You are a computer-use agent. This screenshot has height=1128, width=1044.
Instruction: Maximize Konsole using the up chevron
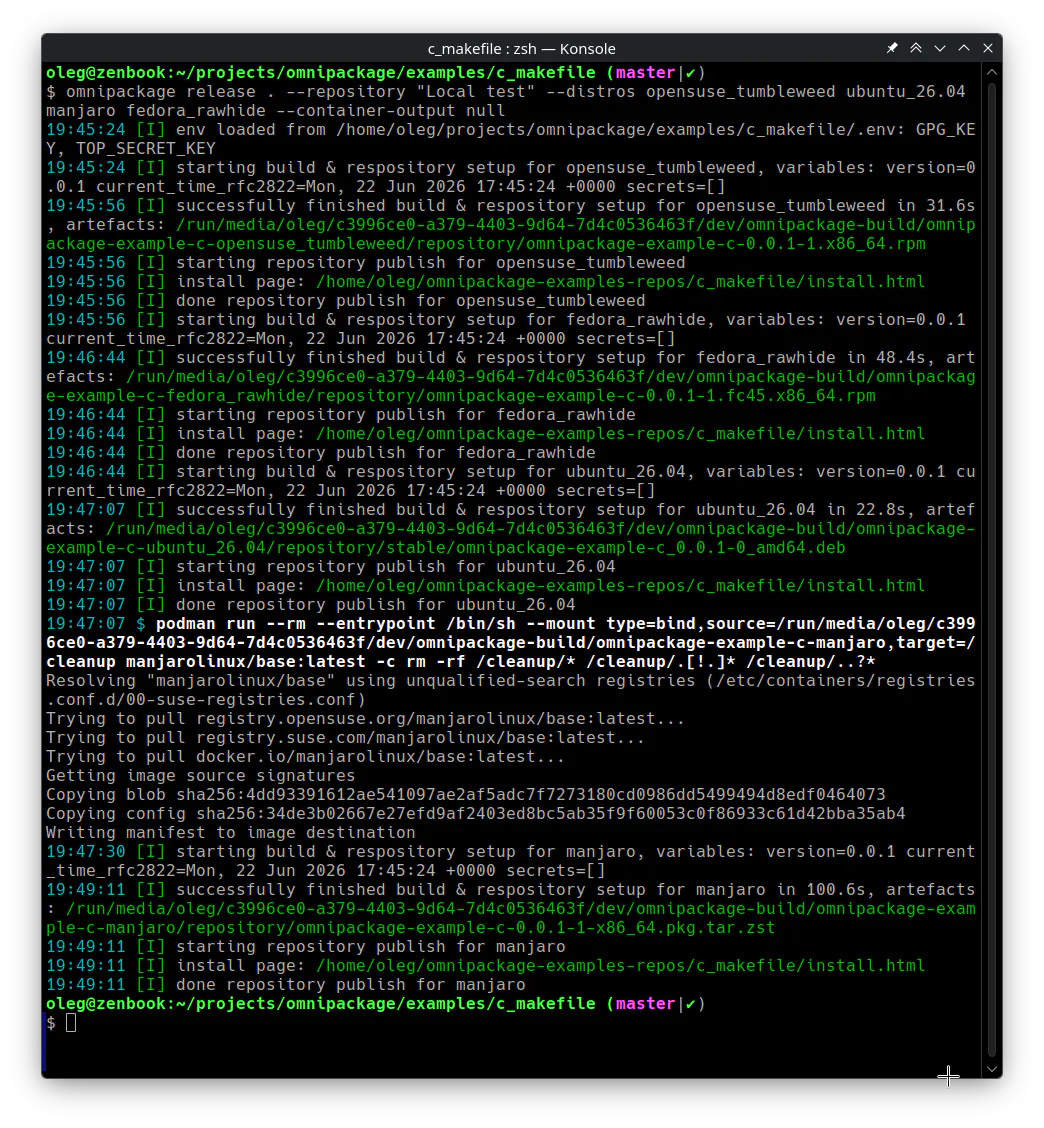[963, 48]
